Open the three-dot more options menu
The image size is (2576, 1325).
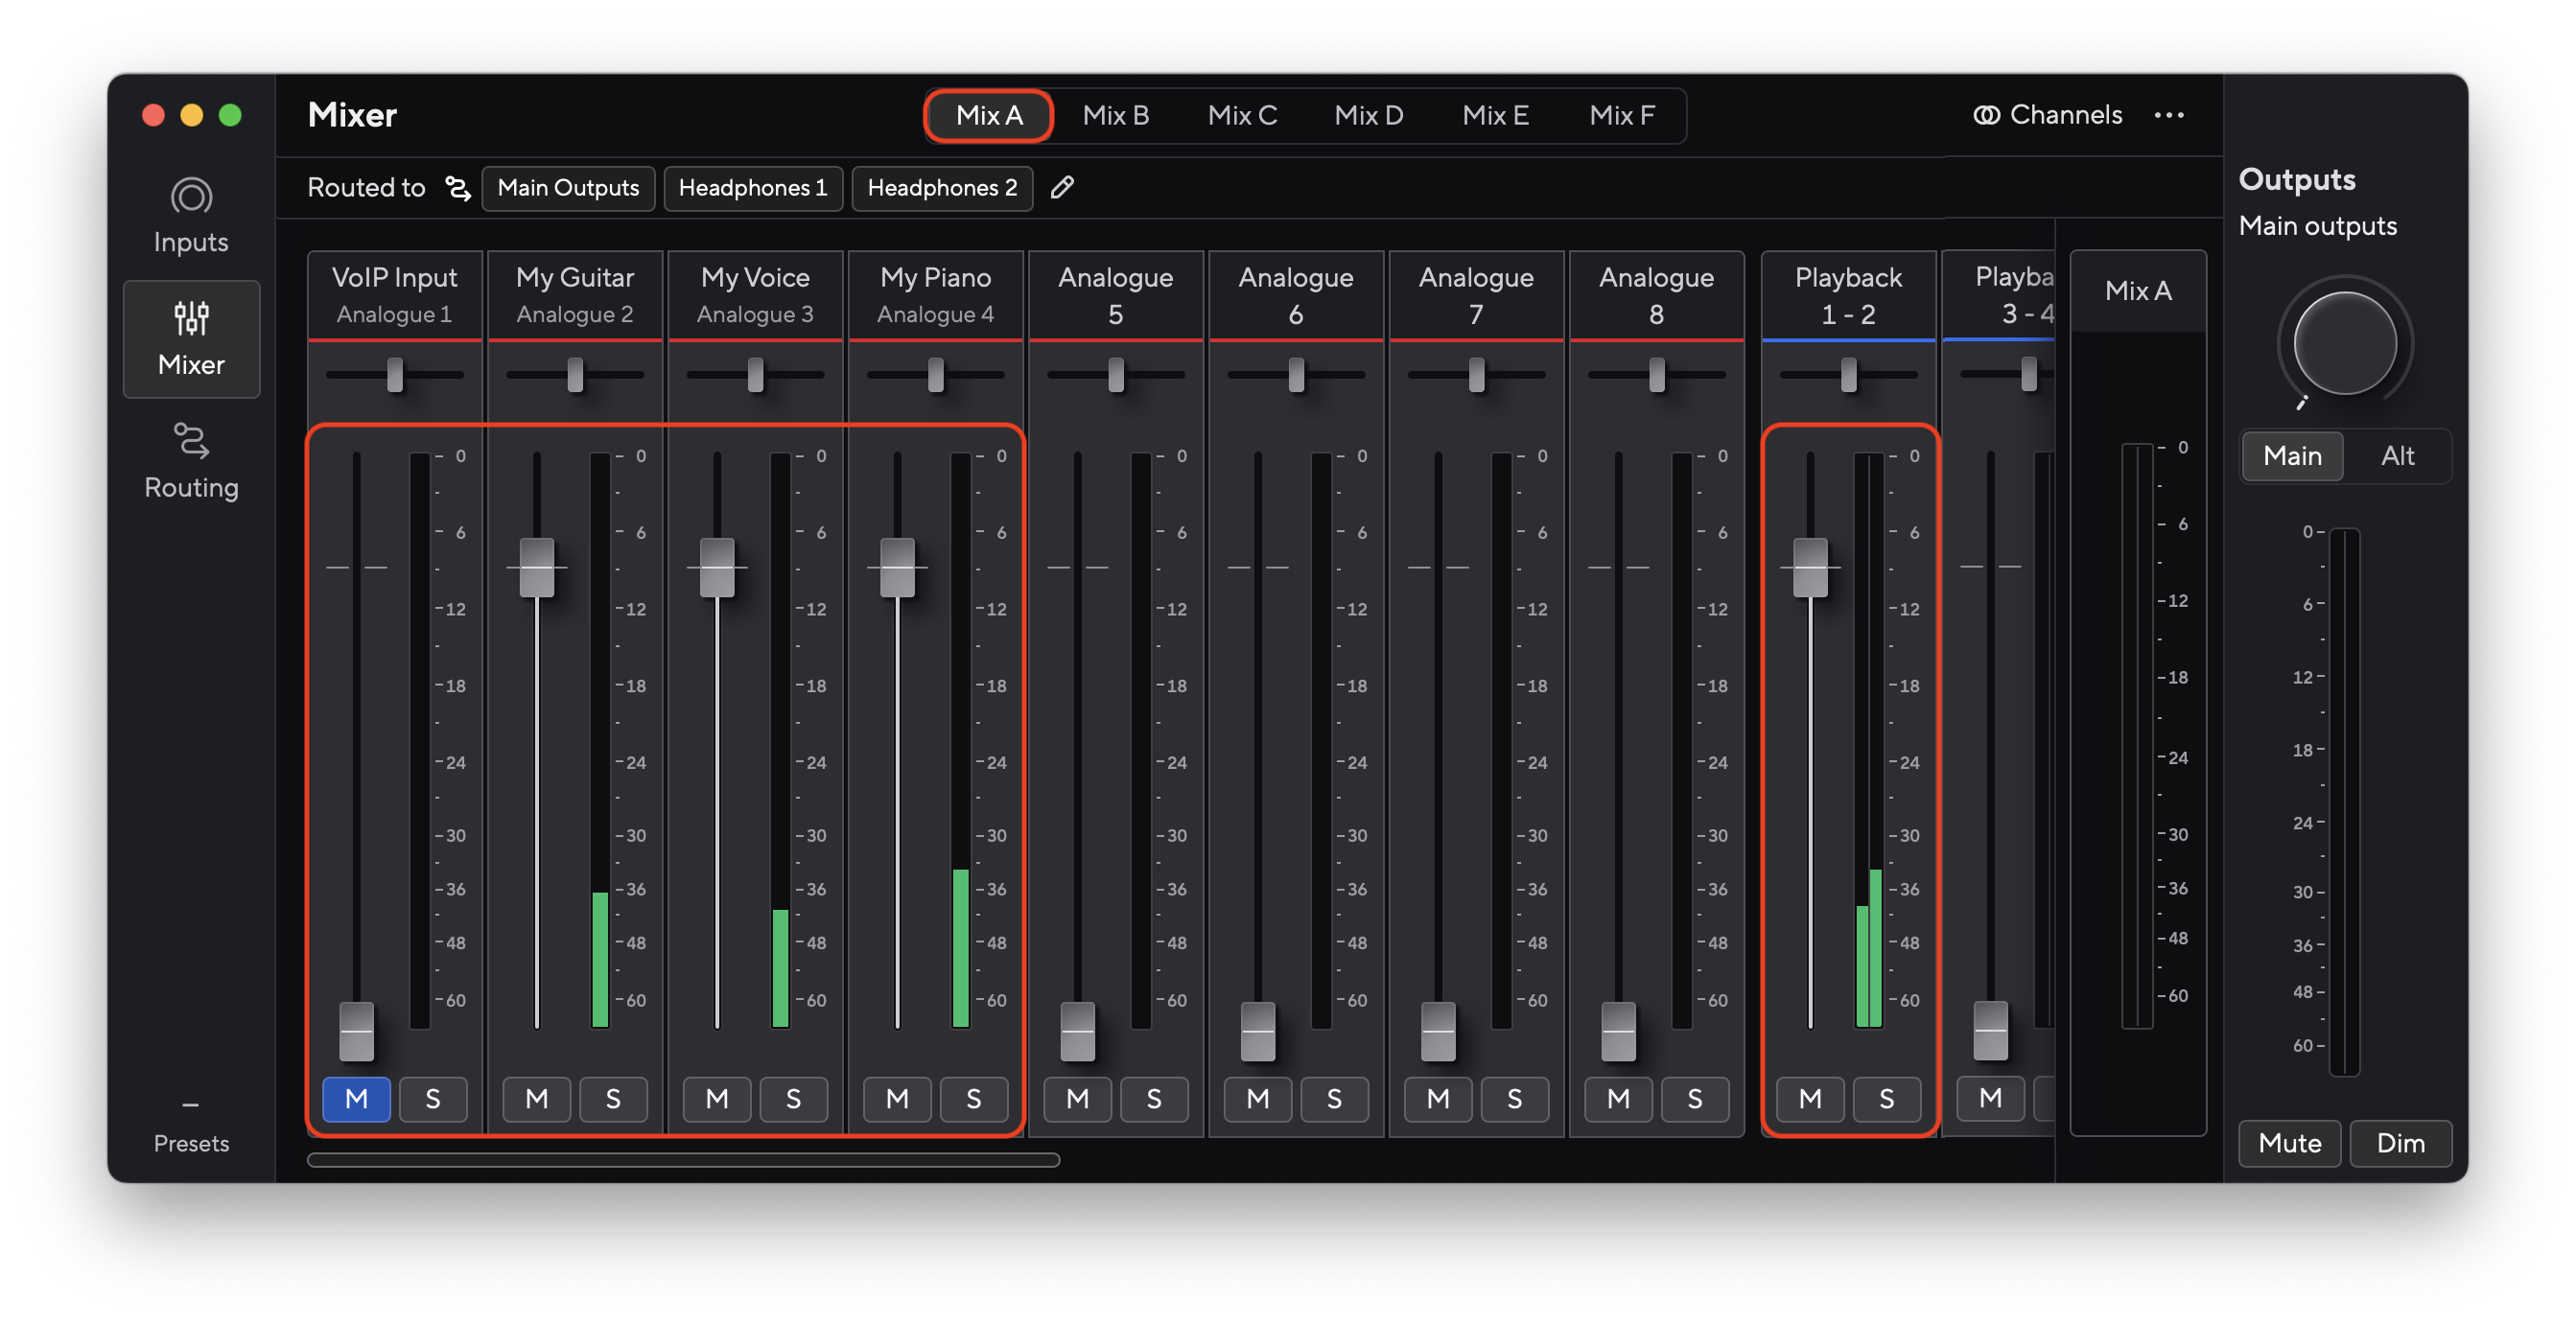coord(2168,115)
